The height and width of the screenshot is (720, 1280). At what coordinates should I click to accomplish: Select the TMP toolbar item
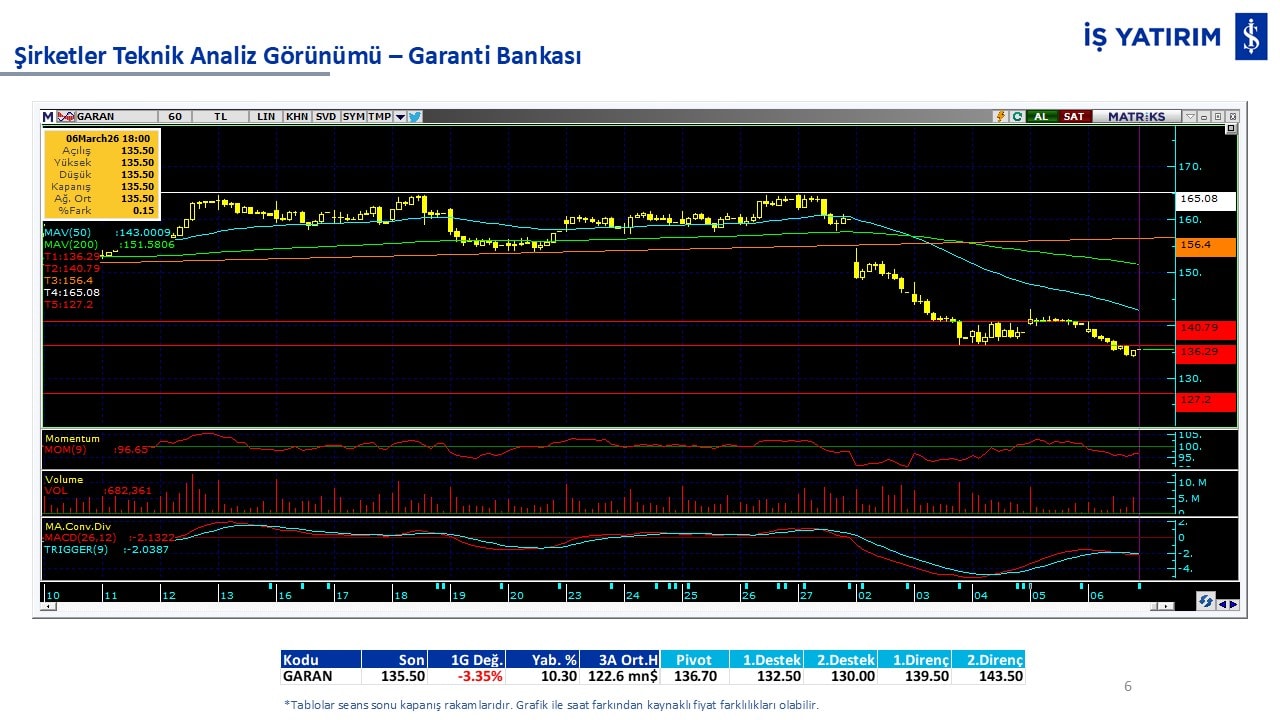pyautogui.click(x=379, y=117)
